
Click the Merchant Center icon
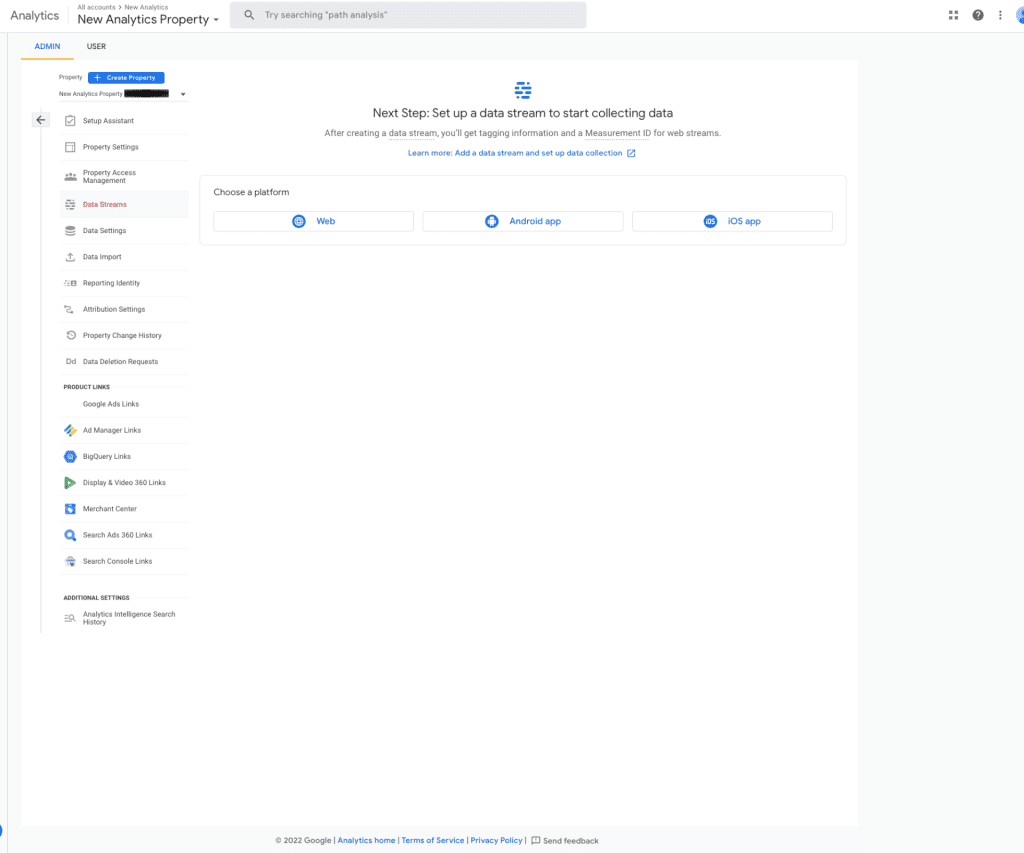[x=70, y=508]
